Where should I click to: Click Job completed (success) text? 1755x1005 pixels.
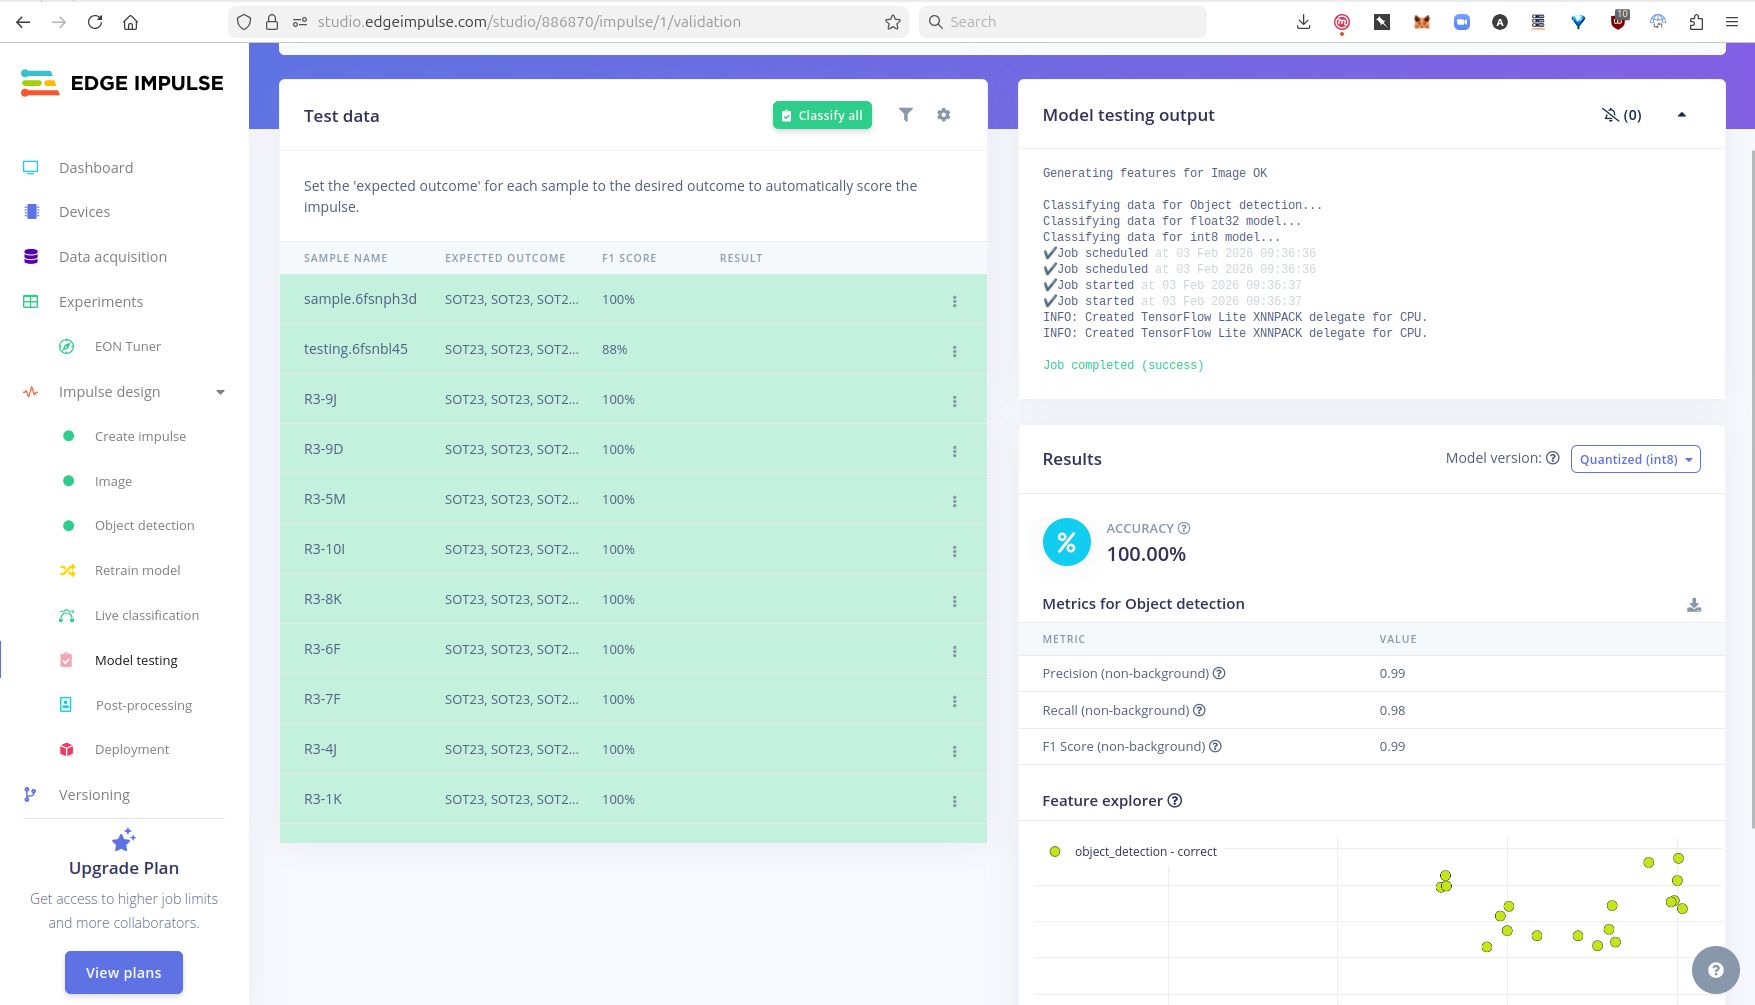tap(1123, 366)
